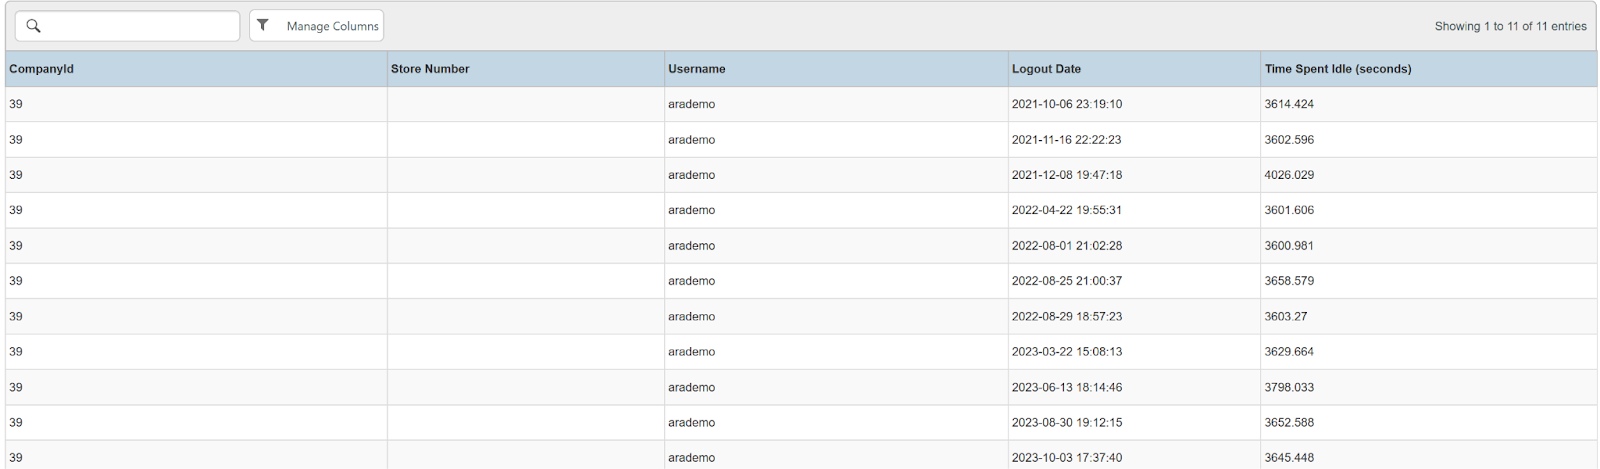Sort by Logout Date column header
Image resolution: width=1600 pixels, height=469 pixels.
click(x=1046, y=69)
